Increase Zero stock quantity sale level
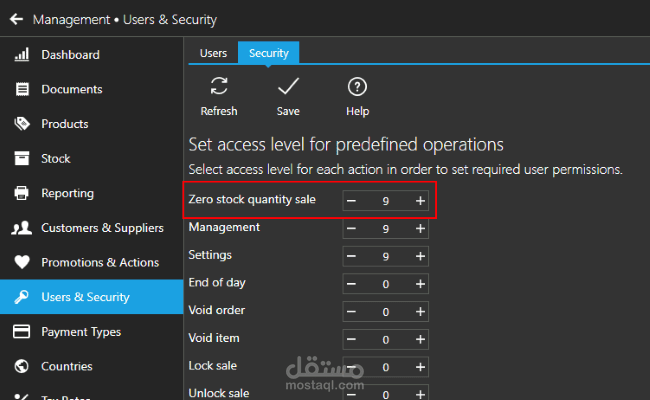 (420, 201)
